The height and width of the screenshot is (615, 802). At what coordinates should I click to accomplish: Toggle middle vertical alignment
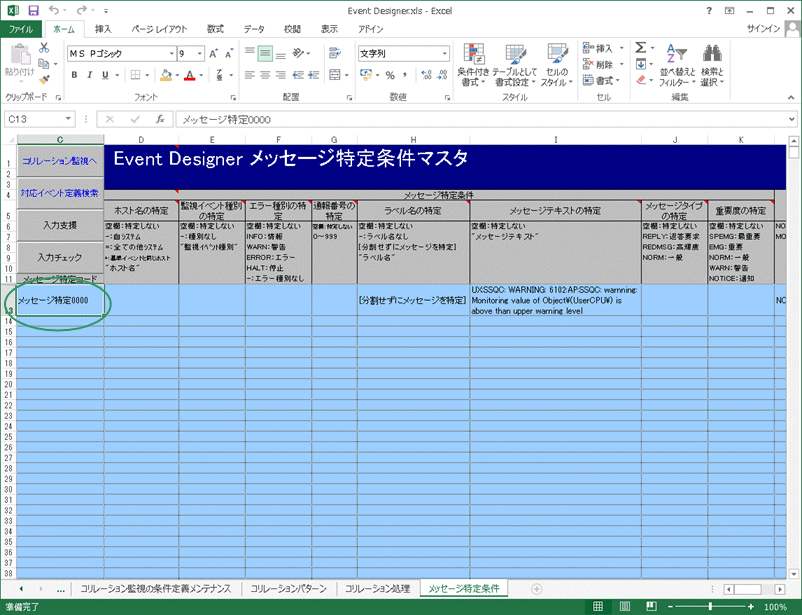[265, 53]
